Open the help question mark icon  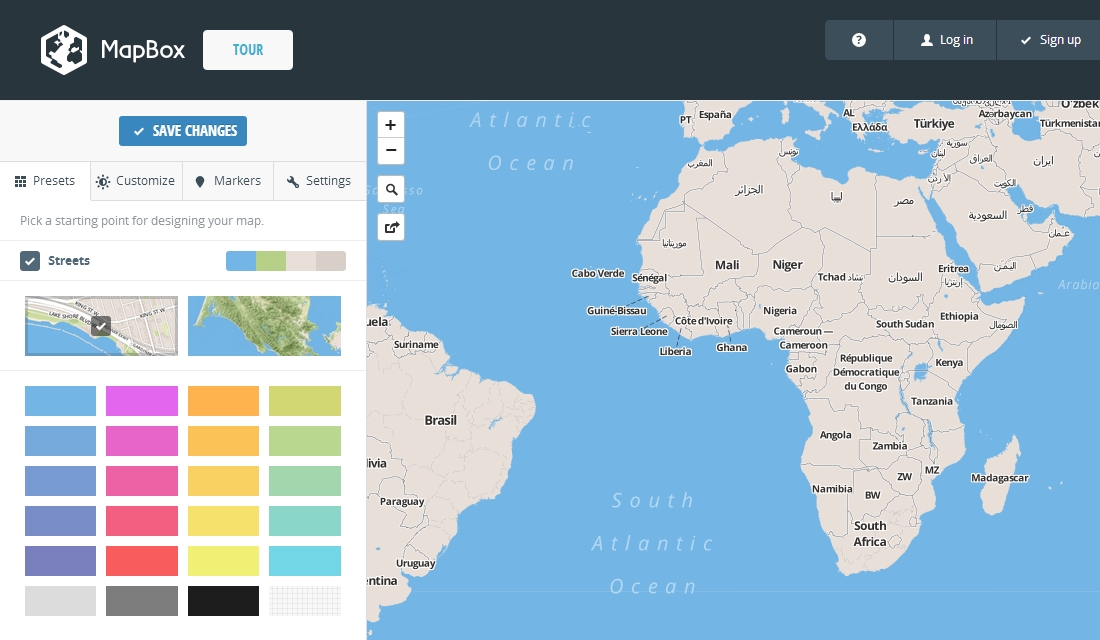point(858,40)
